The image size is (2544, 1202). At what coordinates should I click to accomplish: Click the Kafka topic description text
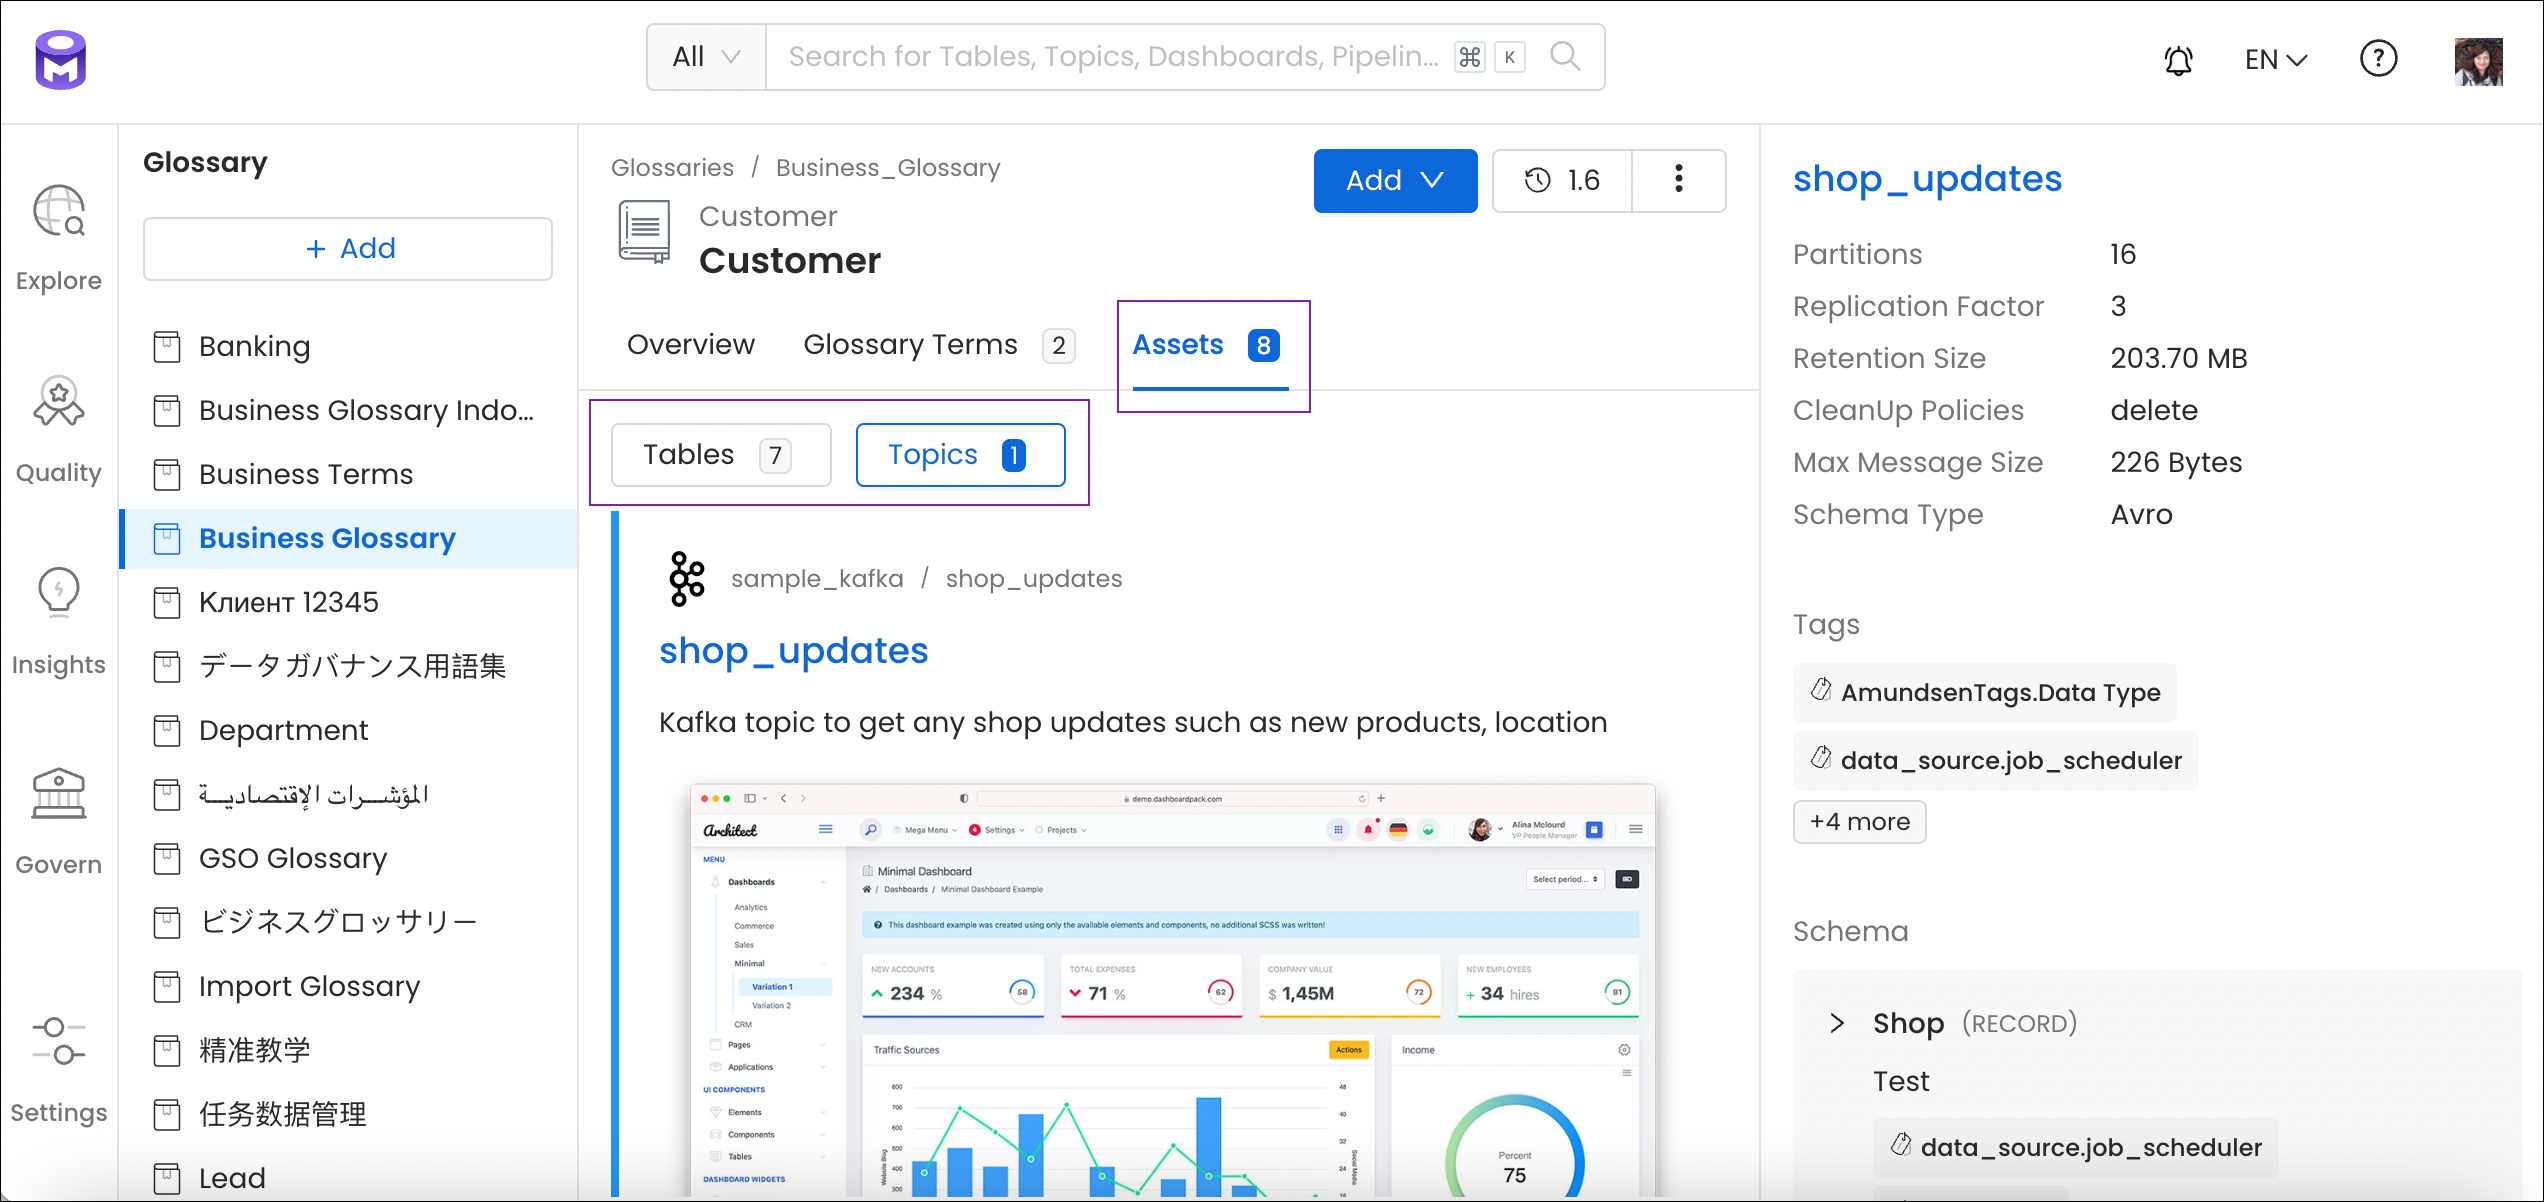(x=1133, y=722)
